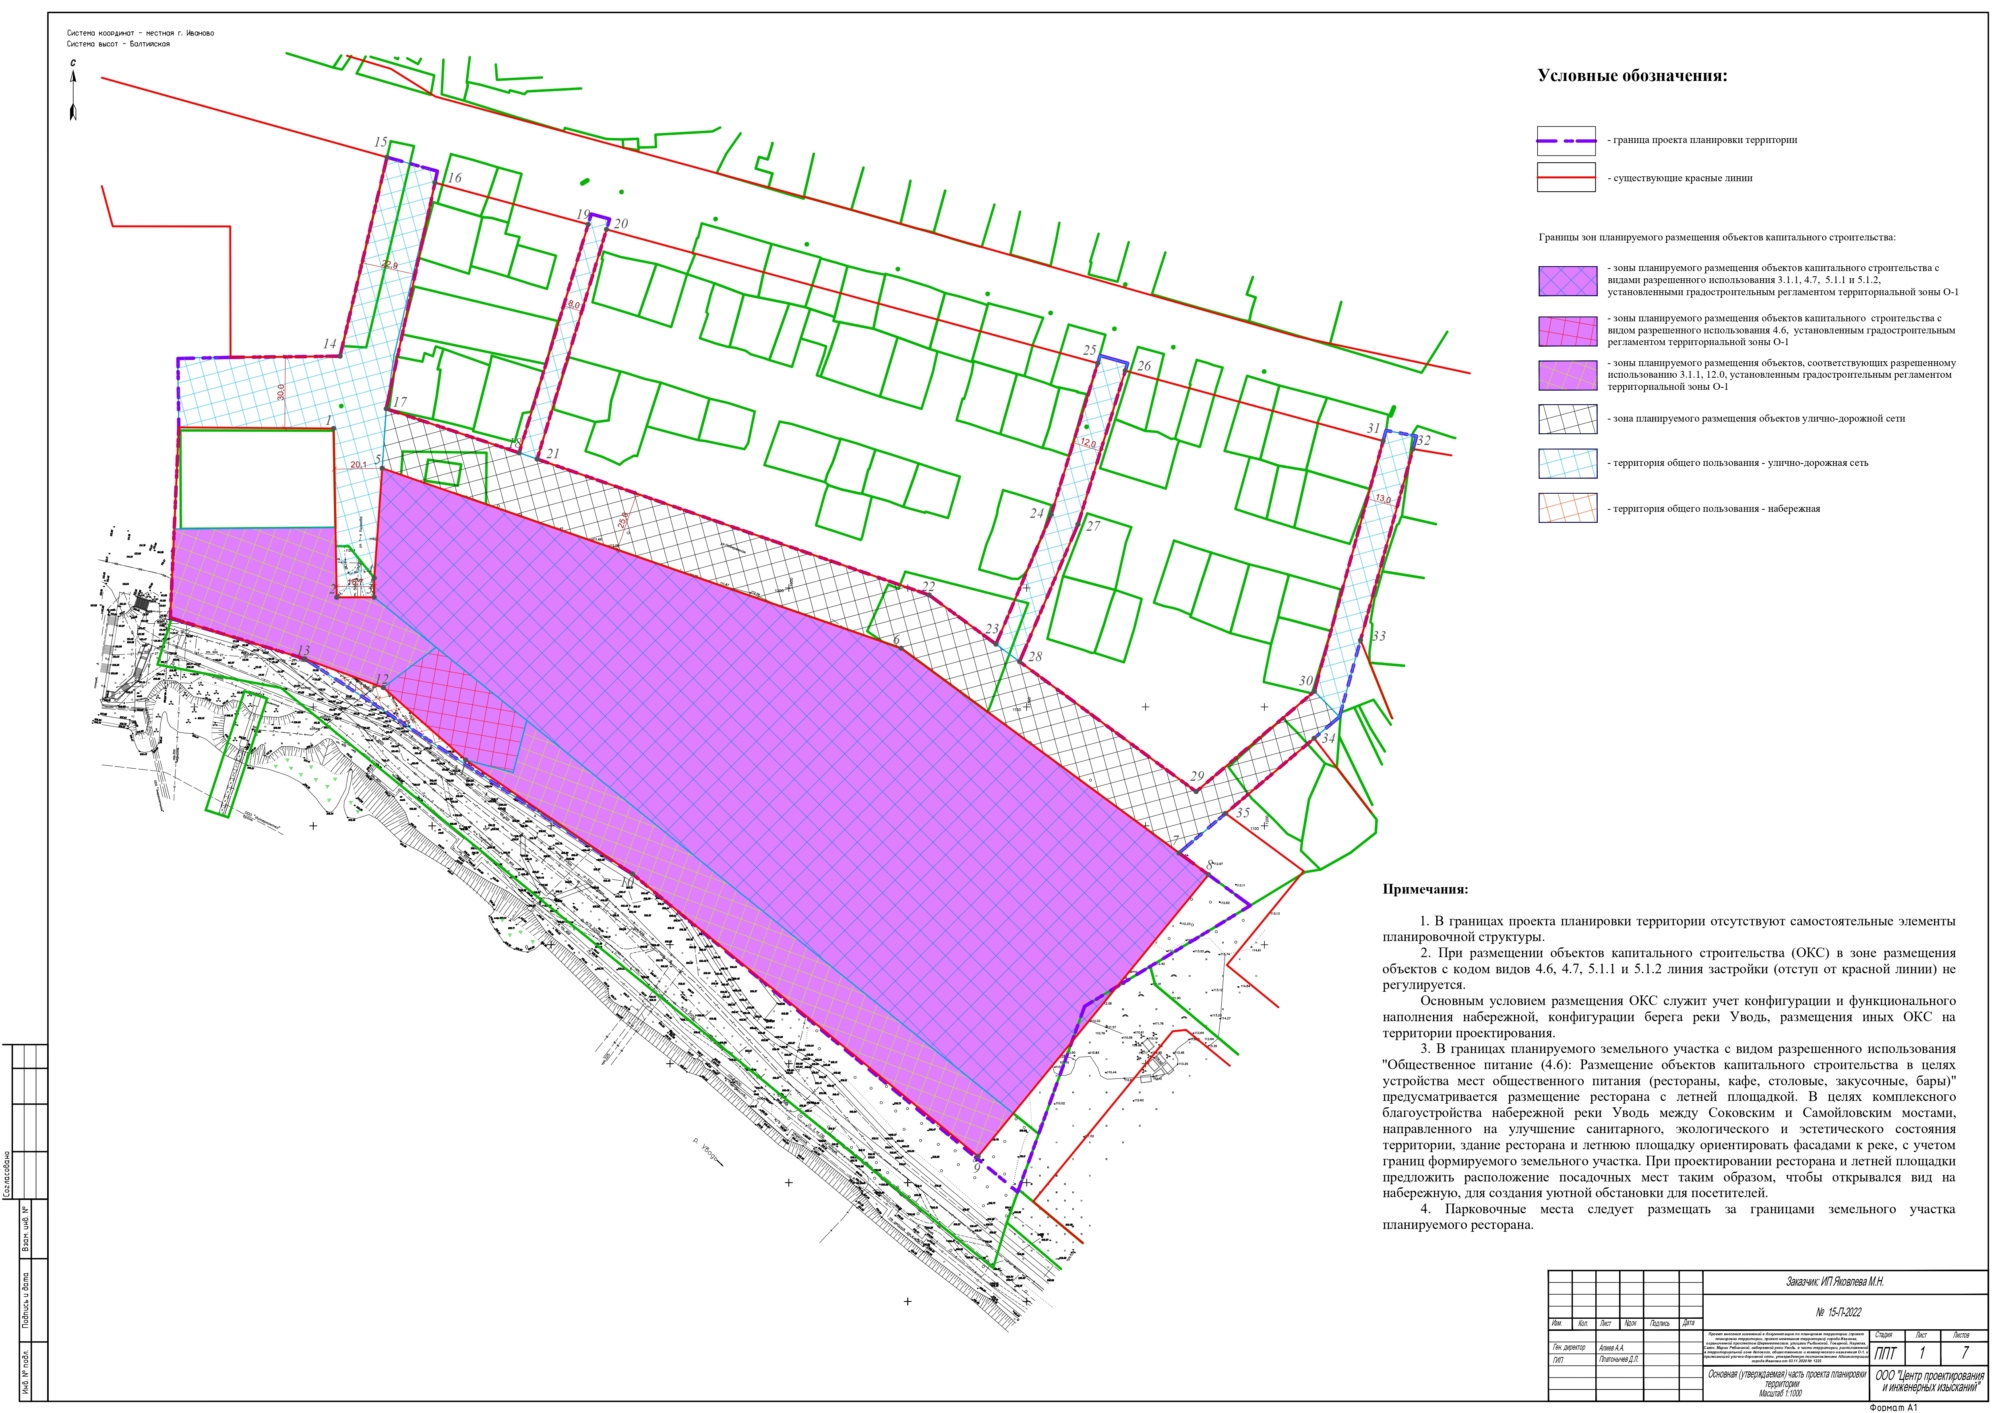Click boundary point number 27 on the map
The image size is (2000, 1413).
[1093, 526]
